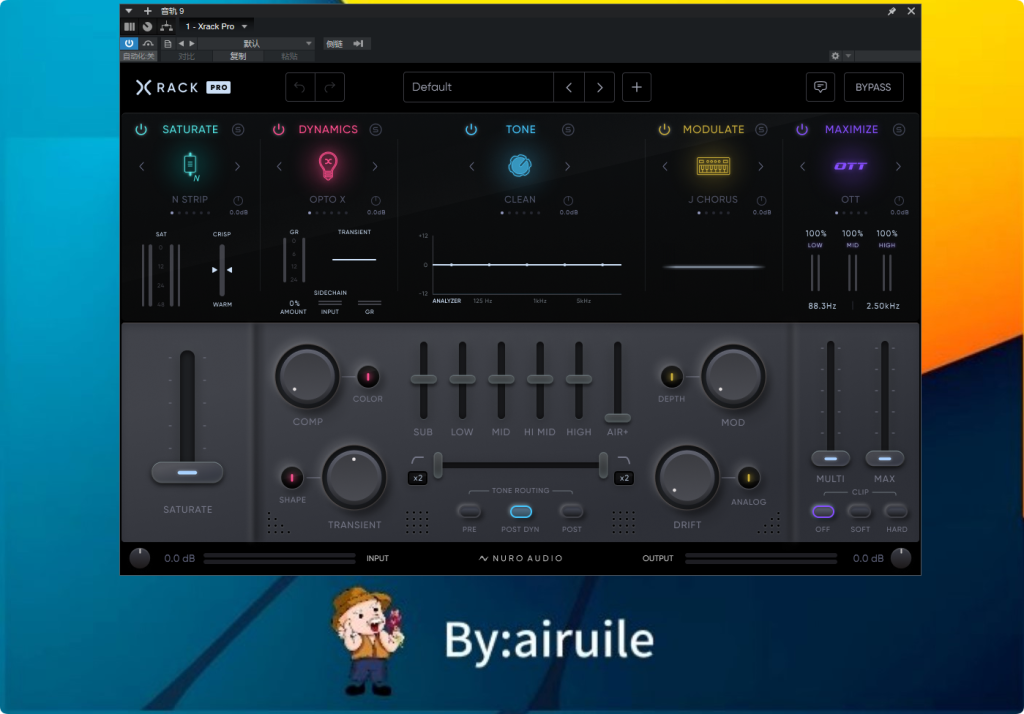Click the SATURATE fader handle

point(187,472)
